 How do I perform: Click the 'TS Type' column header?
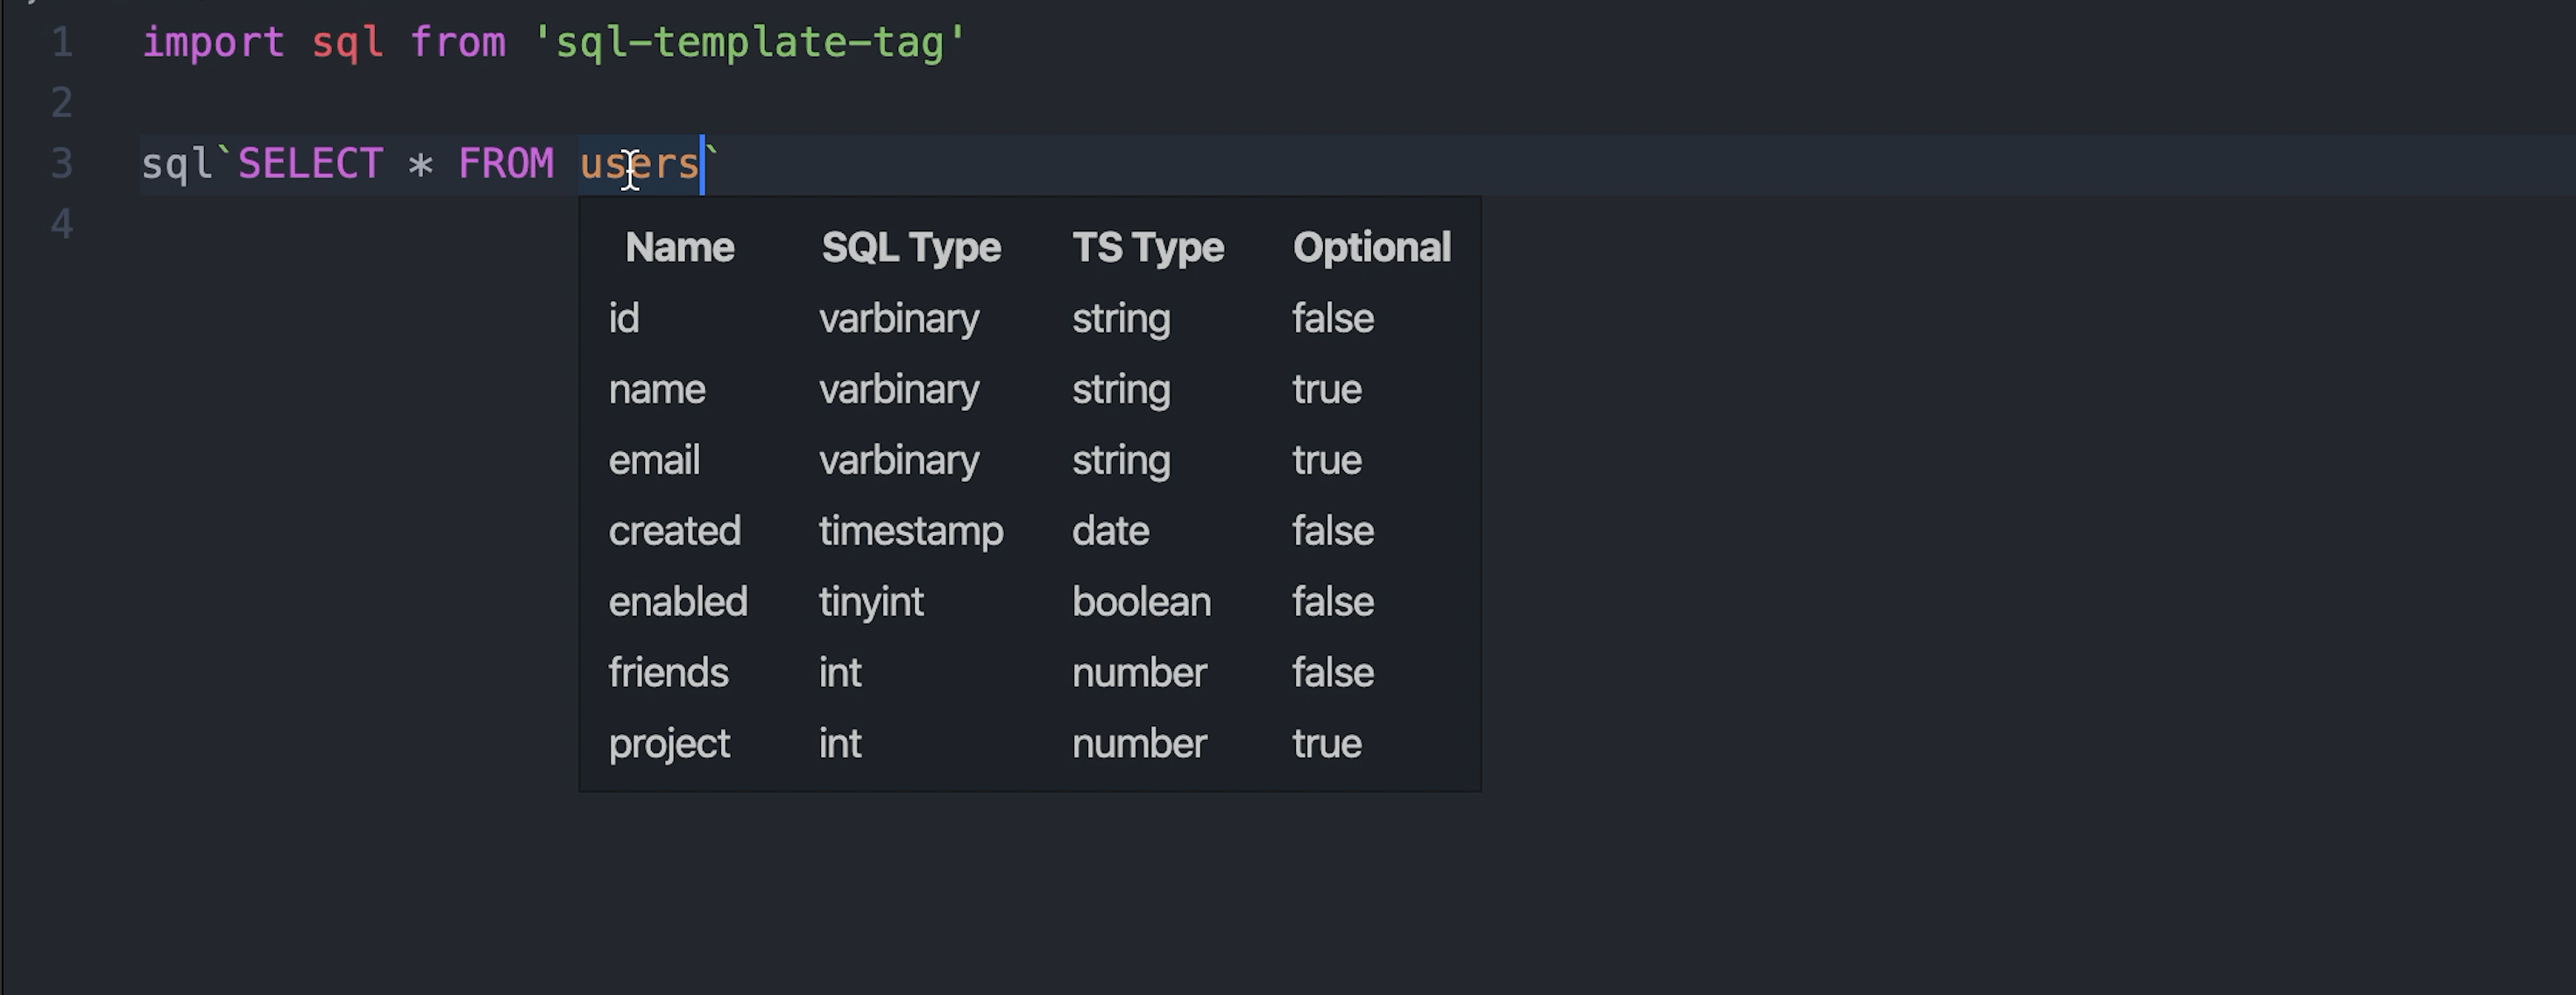tap(1147, 247)
